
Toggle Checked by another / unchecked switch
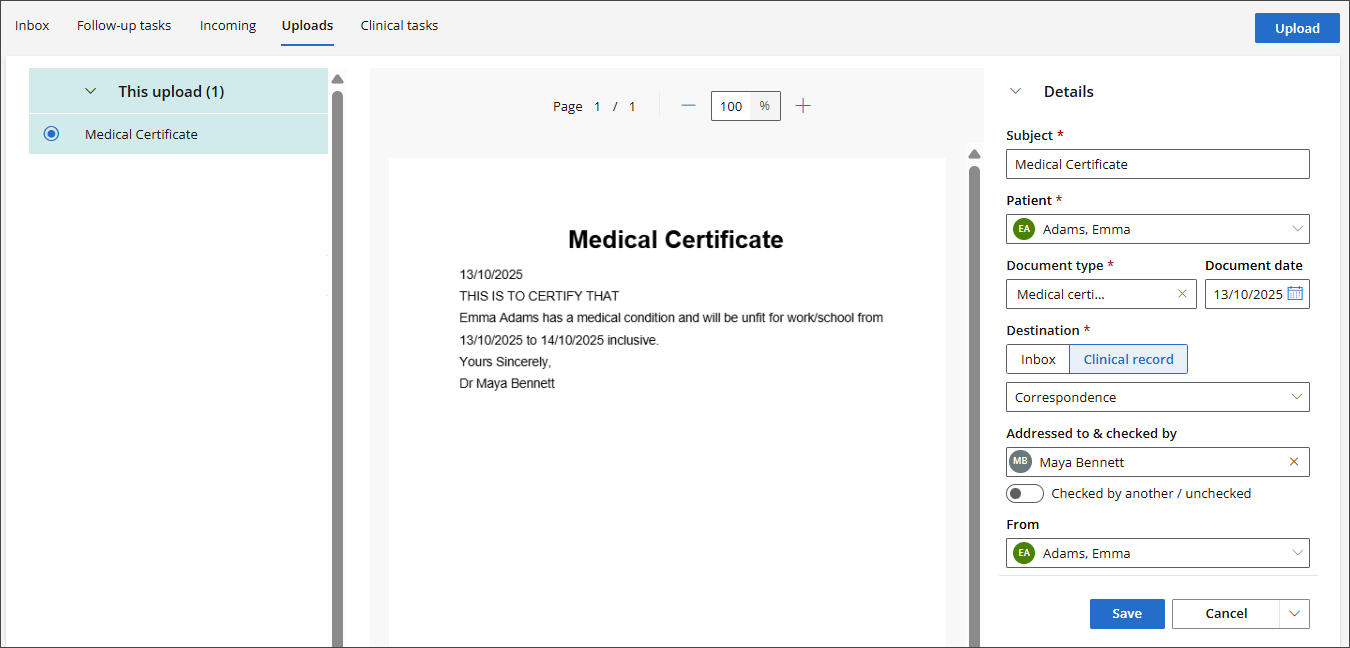point(1025,493)
